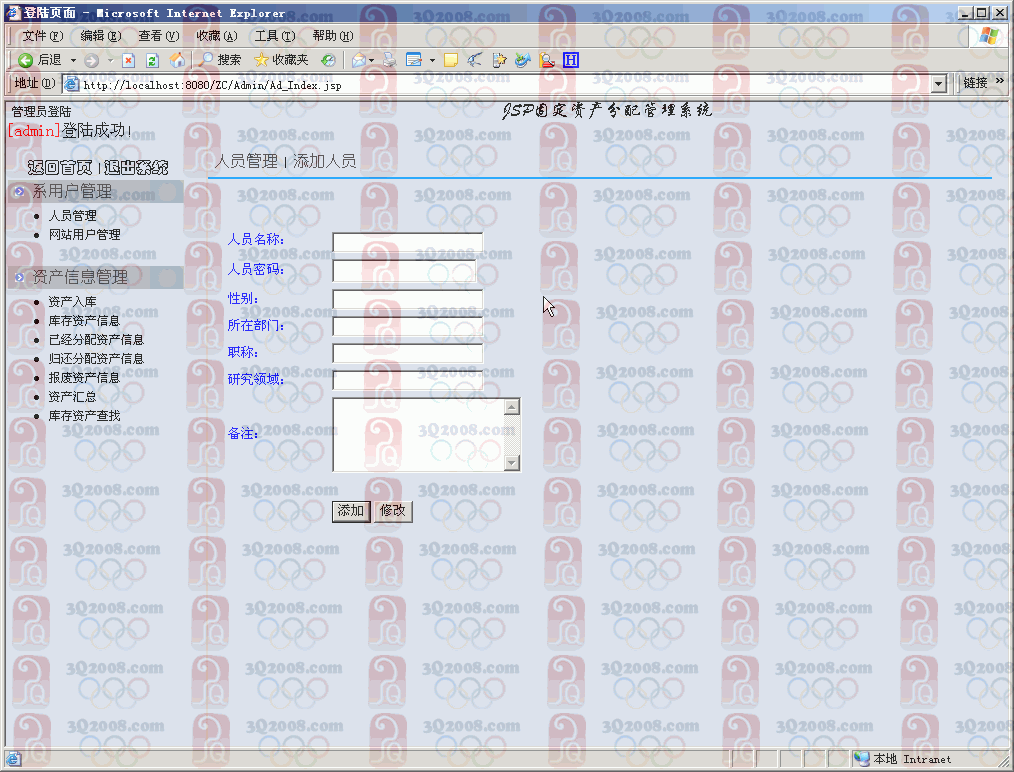Open the 归还分配资产信息 sidebar link
Screen dimensions: 1014x772
[96, 358]
